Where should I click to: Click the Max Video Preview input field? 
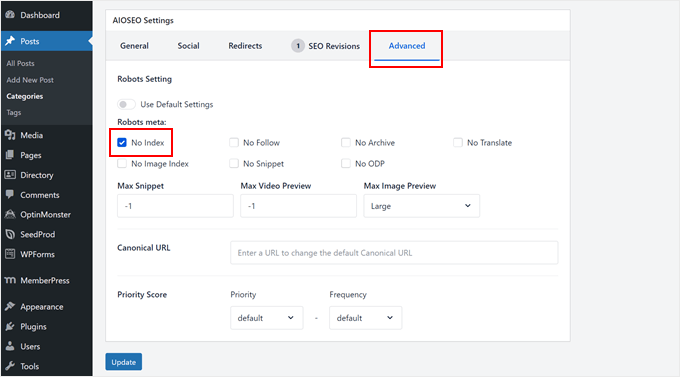tap(298, 206)
